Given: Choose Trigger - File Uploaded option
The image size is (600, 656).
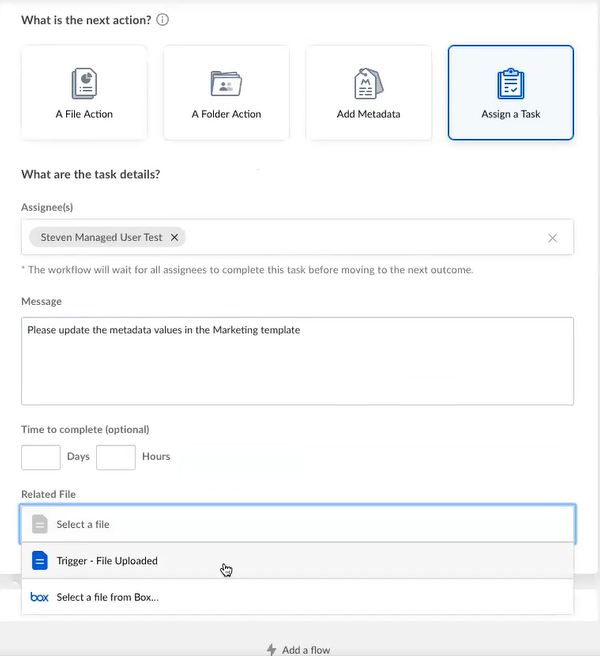Looking at the screenshot, I should (297, 561).
